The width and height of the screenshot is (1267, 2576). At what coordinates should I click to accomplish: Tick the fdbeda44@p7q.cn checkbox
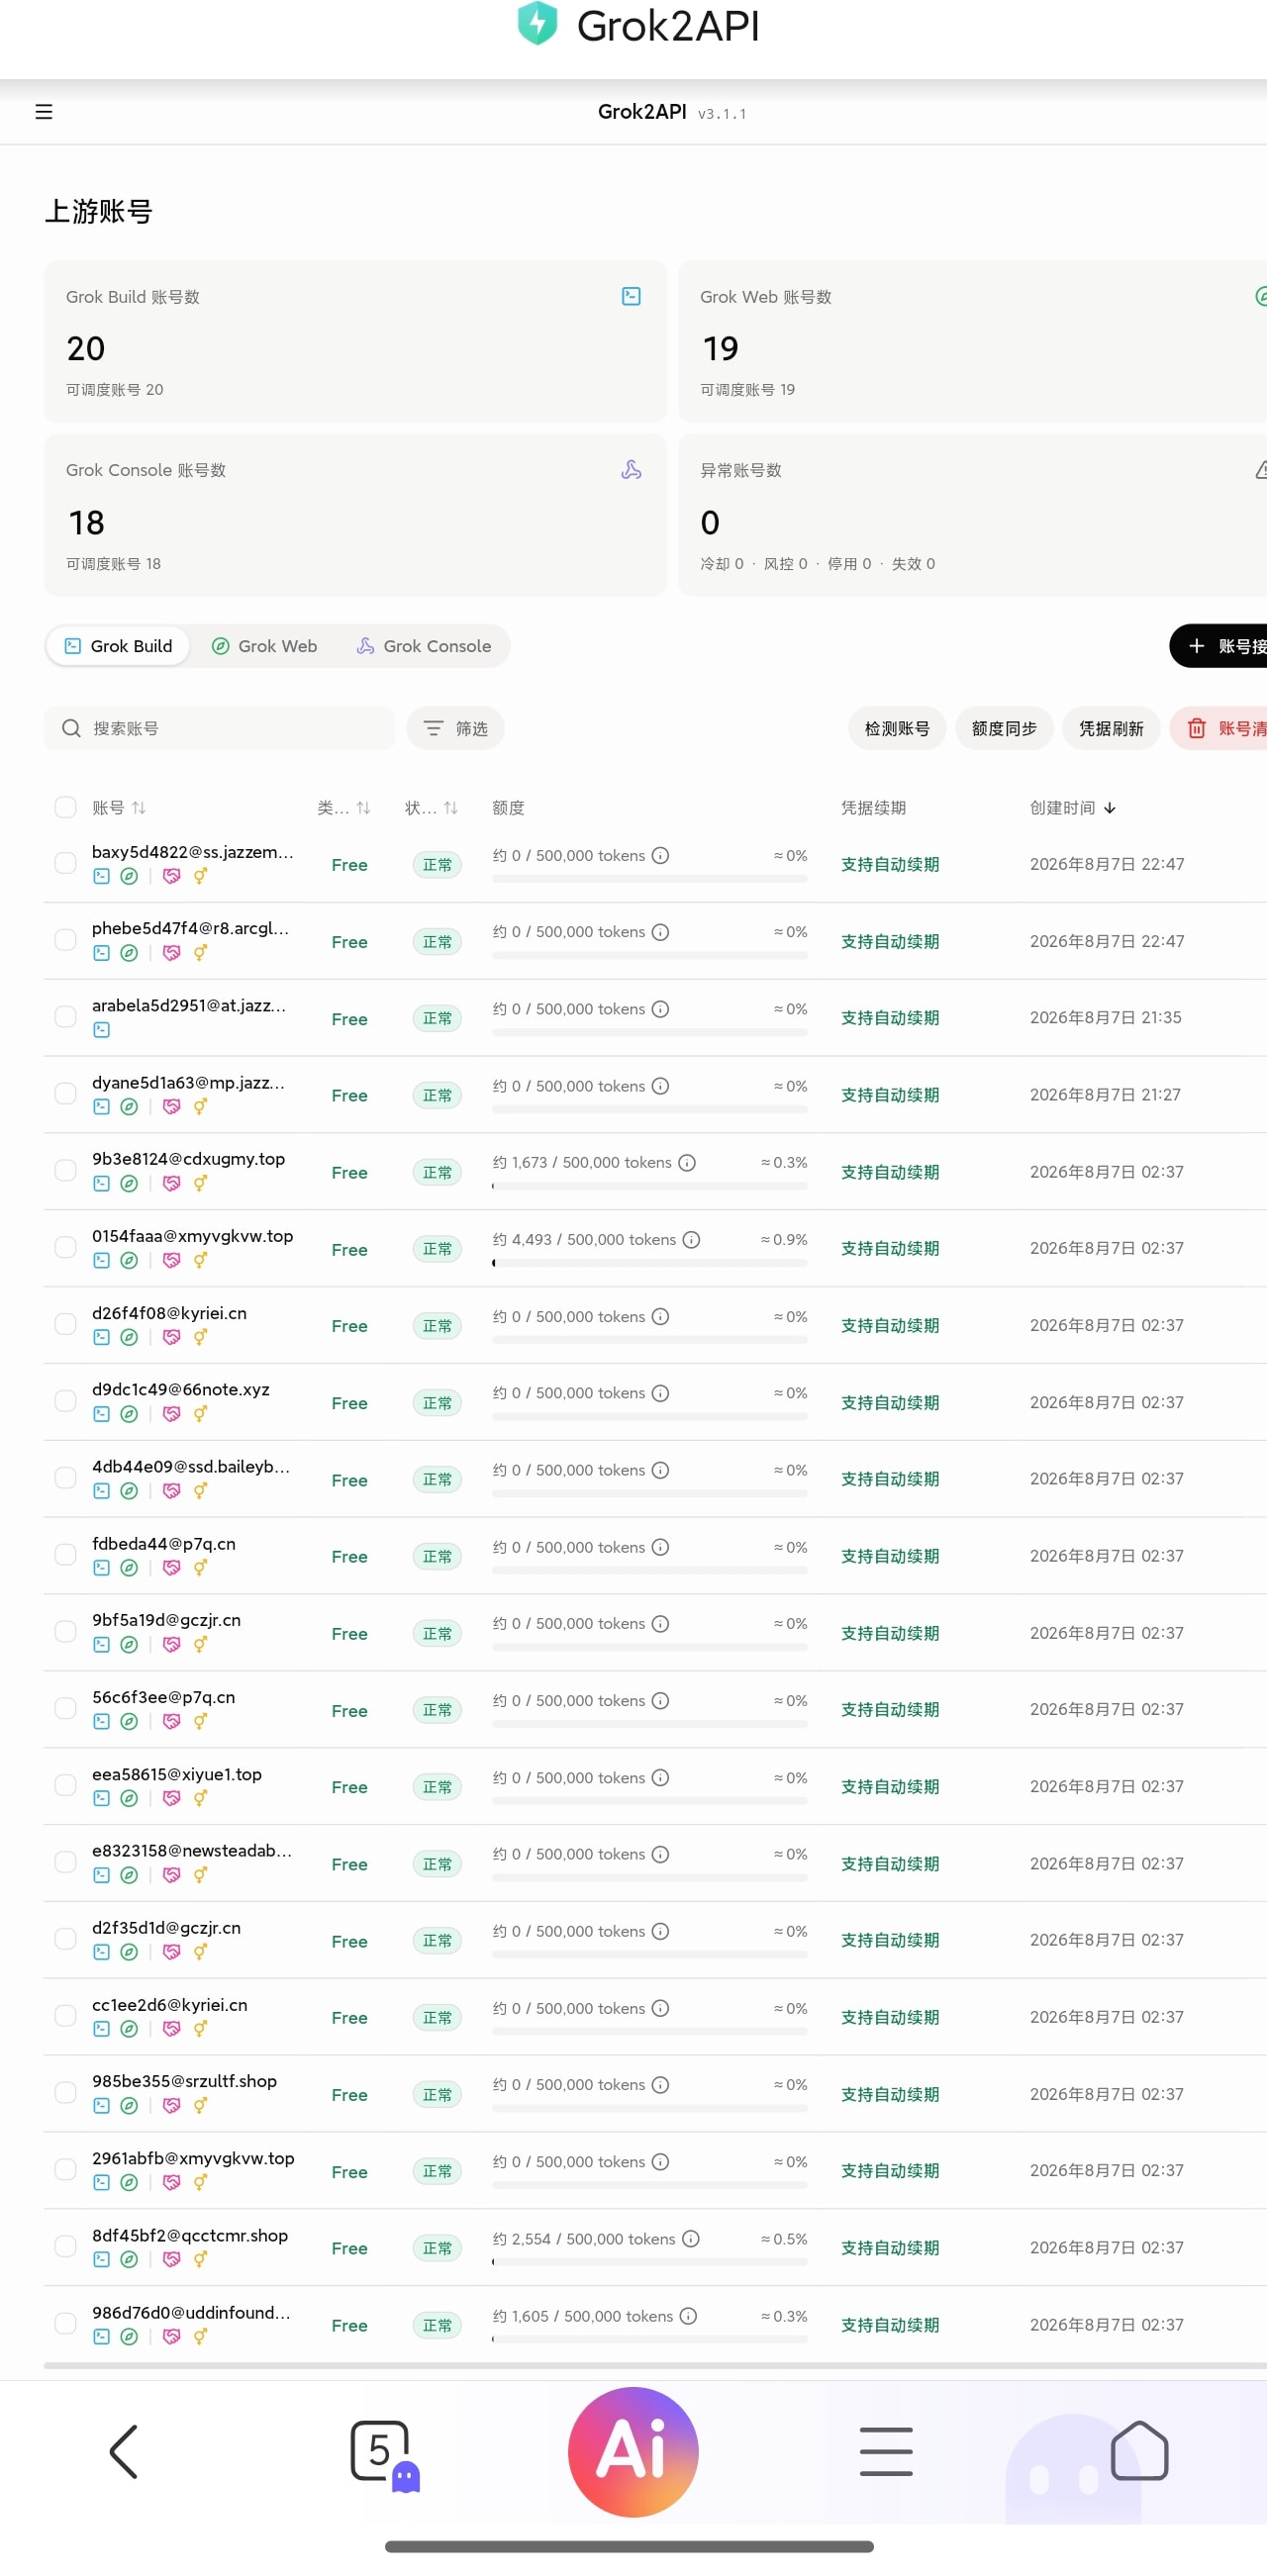click(66, 1555)
